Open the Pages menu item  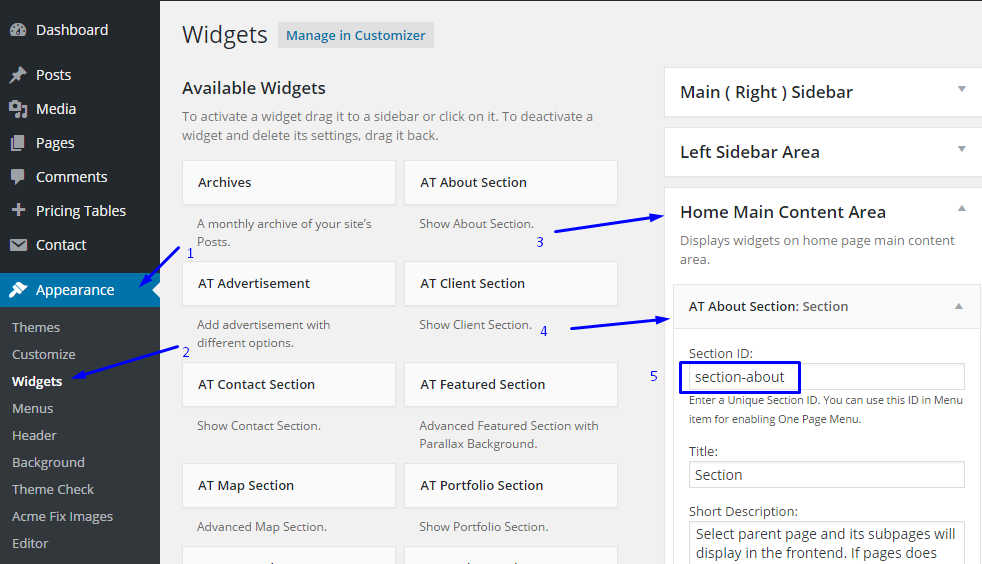[55, 143]
